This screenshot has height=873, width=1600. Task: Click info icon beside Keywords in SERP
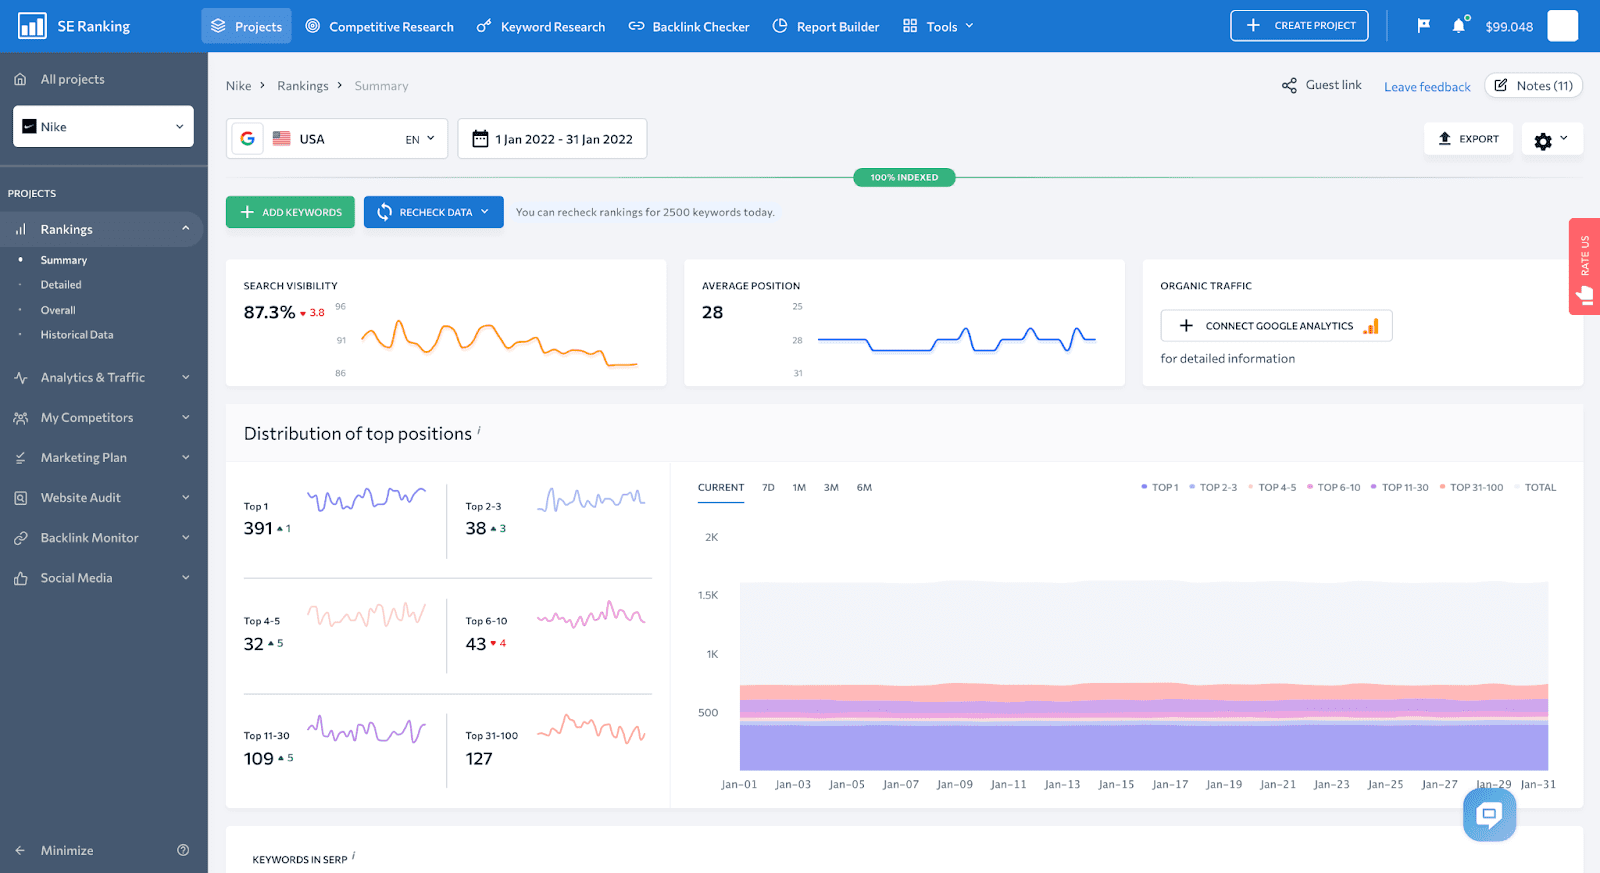353,855
